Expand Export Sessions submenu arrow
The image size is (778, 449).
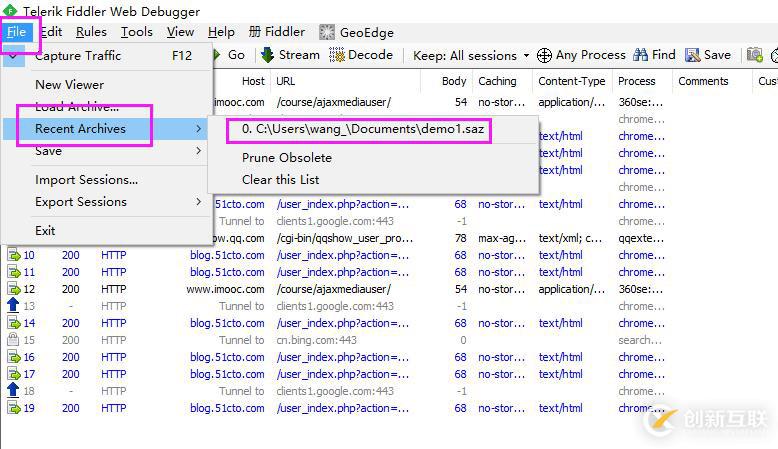pyautogui.click(x=198, y=201)
